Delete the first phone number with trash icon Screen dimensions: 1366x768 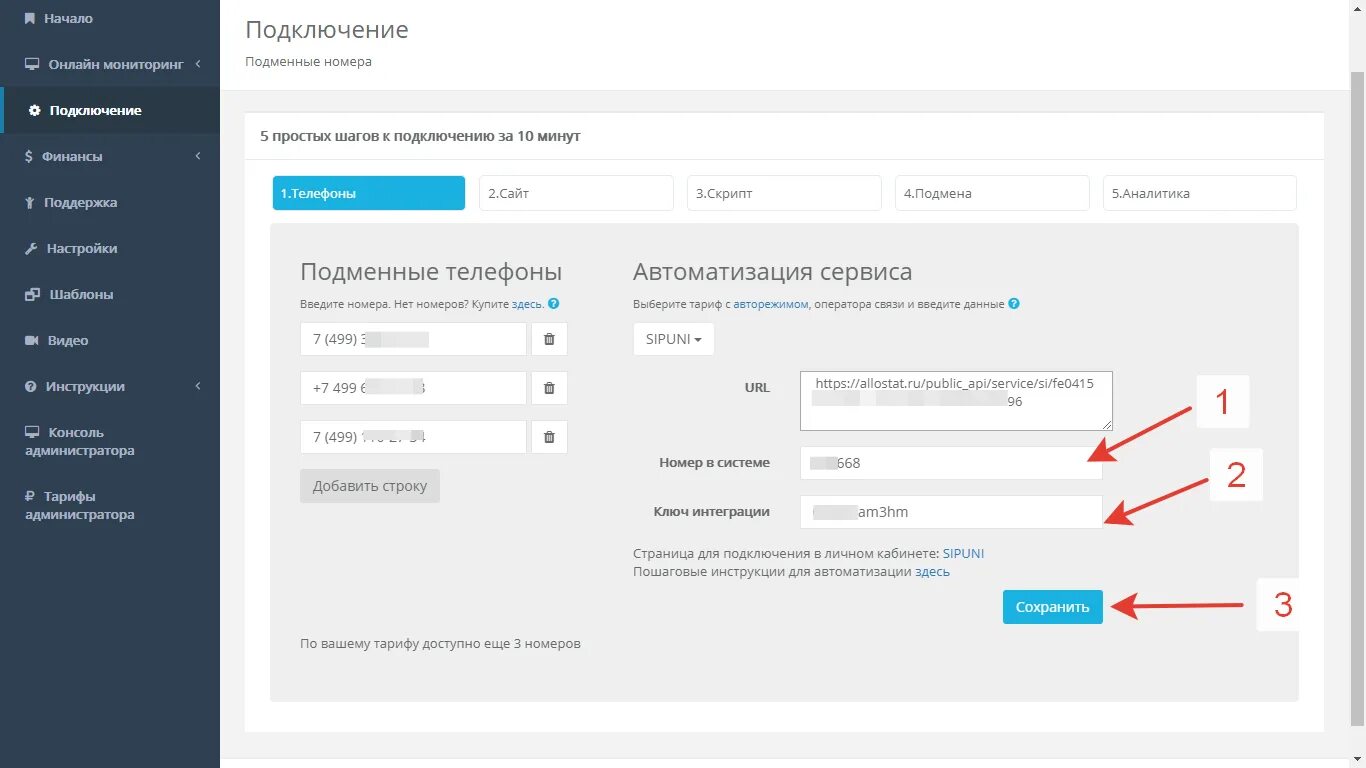point(549,339)
